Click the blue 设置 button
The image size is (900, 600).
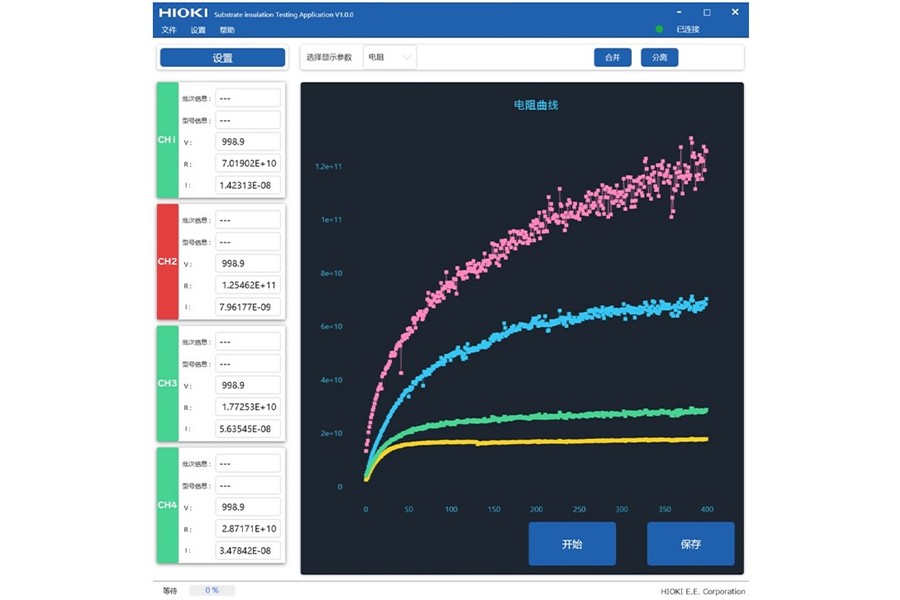(x=222, y=57)
